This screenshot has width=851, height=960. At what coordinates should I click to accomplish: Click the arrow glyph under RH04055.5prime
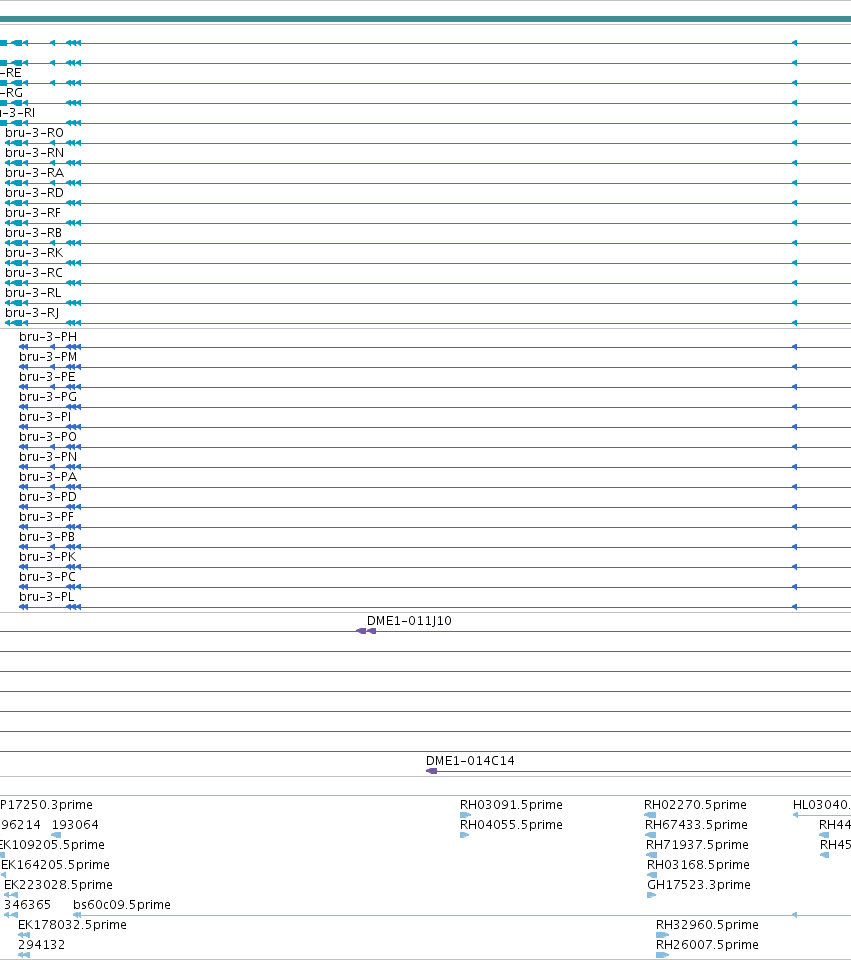[464, 835]
